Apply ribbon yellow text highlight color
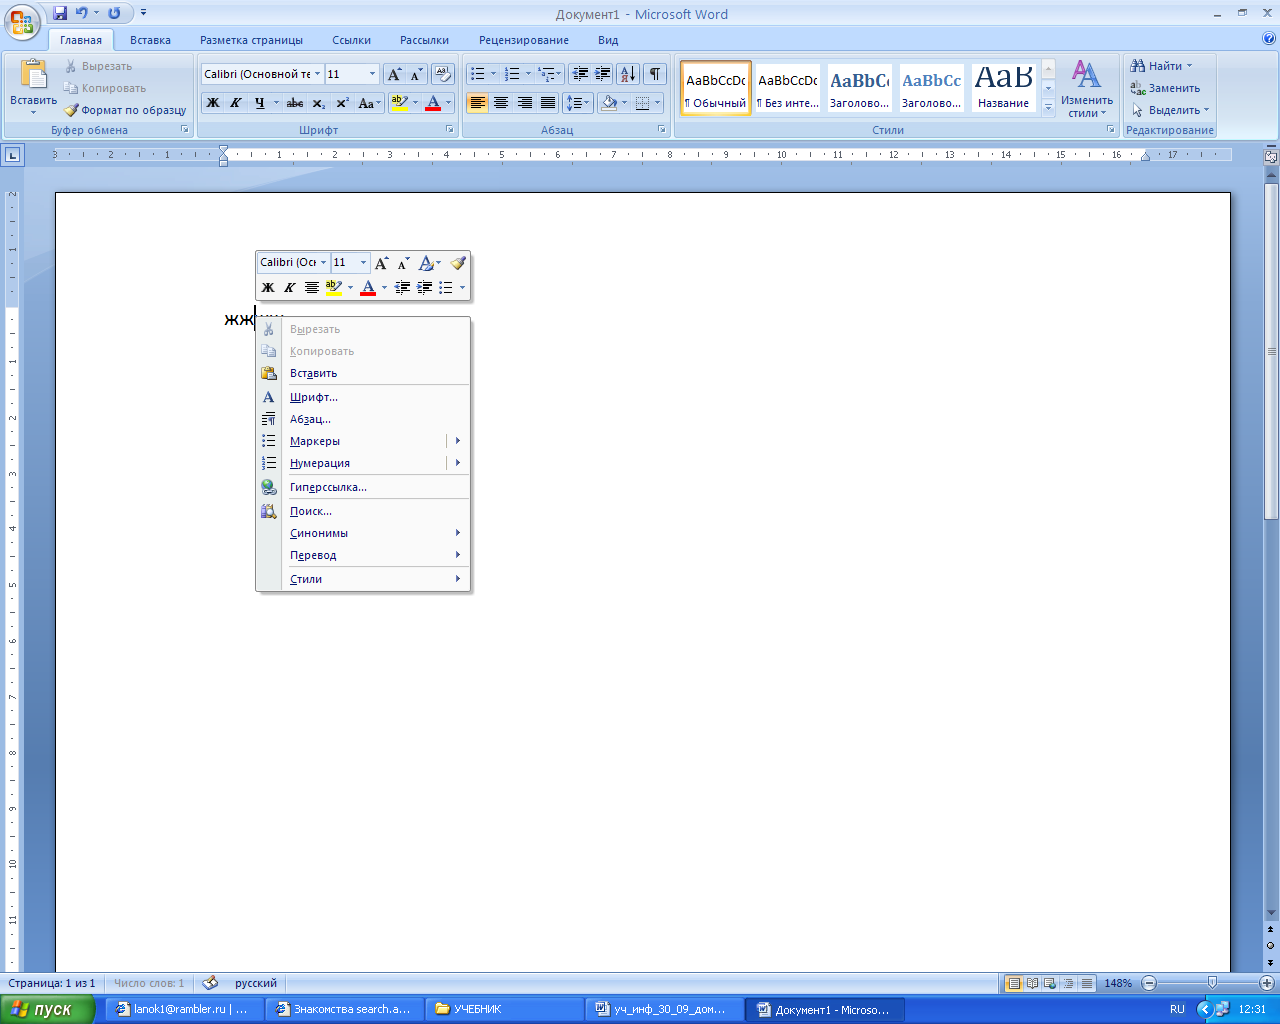The image size is (1280, 1024). coord(399,103)
